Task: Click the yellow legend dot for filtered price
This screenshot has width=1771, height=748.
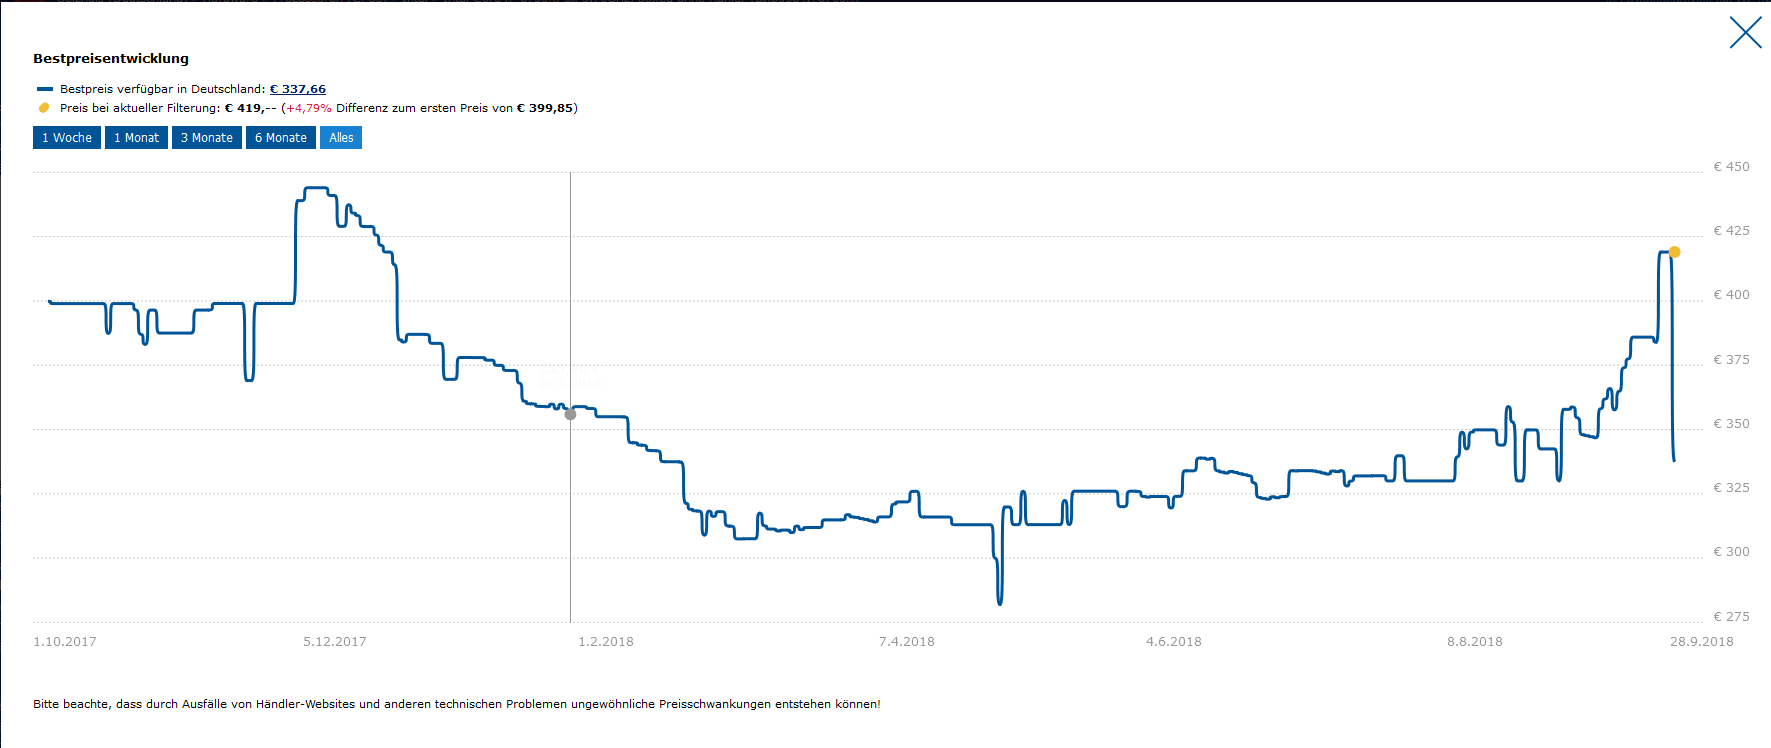Action: click(44, 108)
